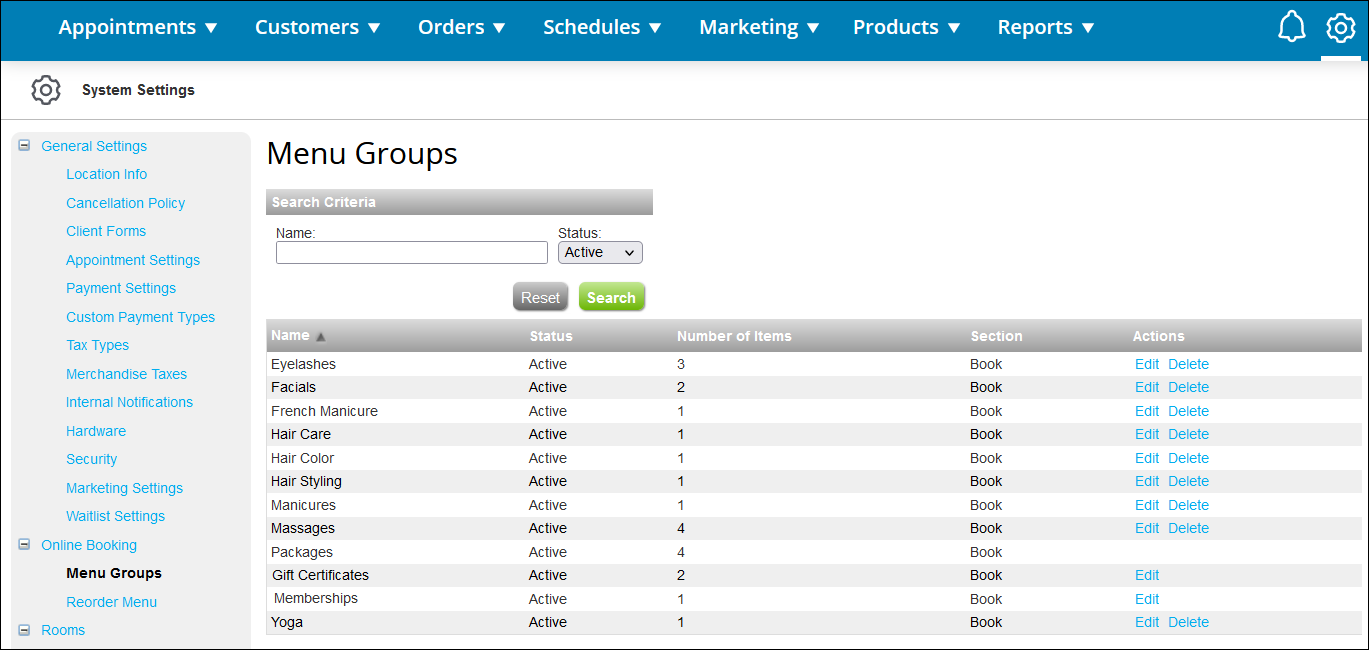Click the settings gear in the top bar
This screenshot has height=650, width=1369.
click(1341, 28)
